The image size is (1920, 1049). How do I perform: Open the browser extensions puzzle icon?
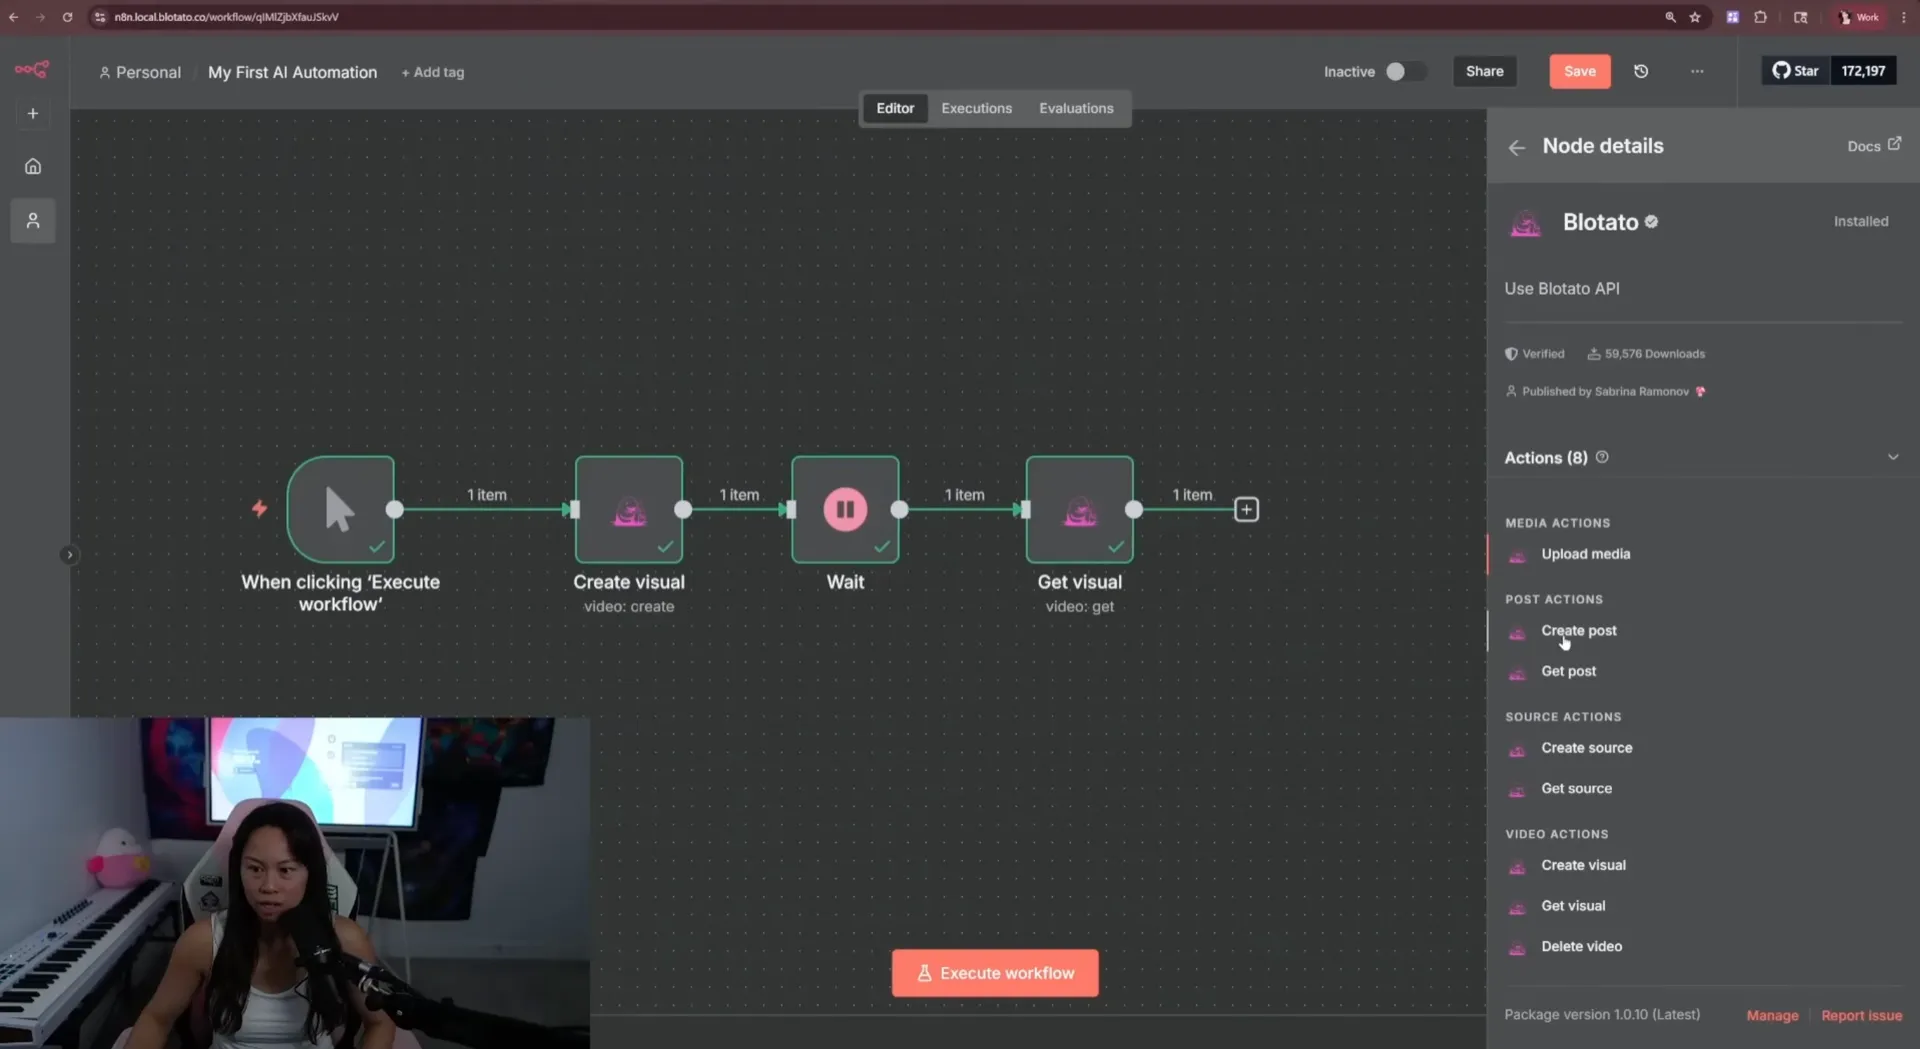[x=1760, y=17]
